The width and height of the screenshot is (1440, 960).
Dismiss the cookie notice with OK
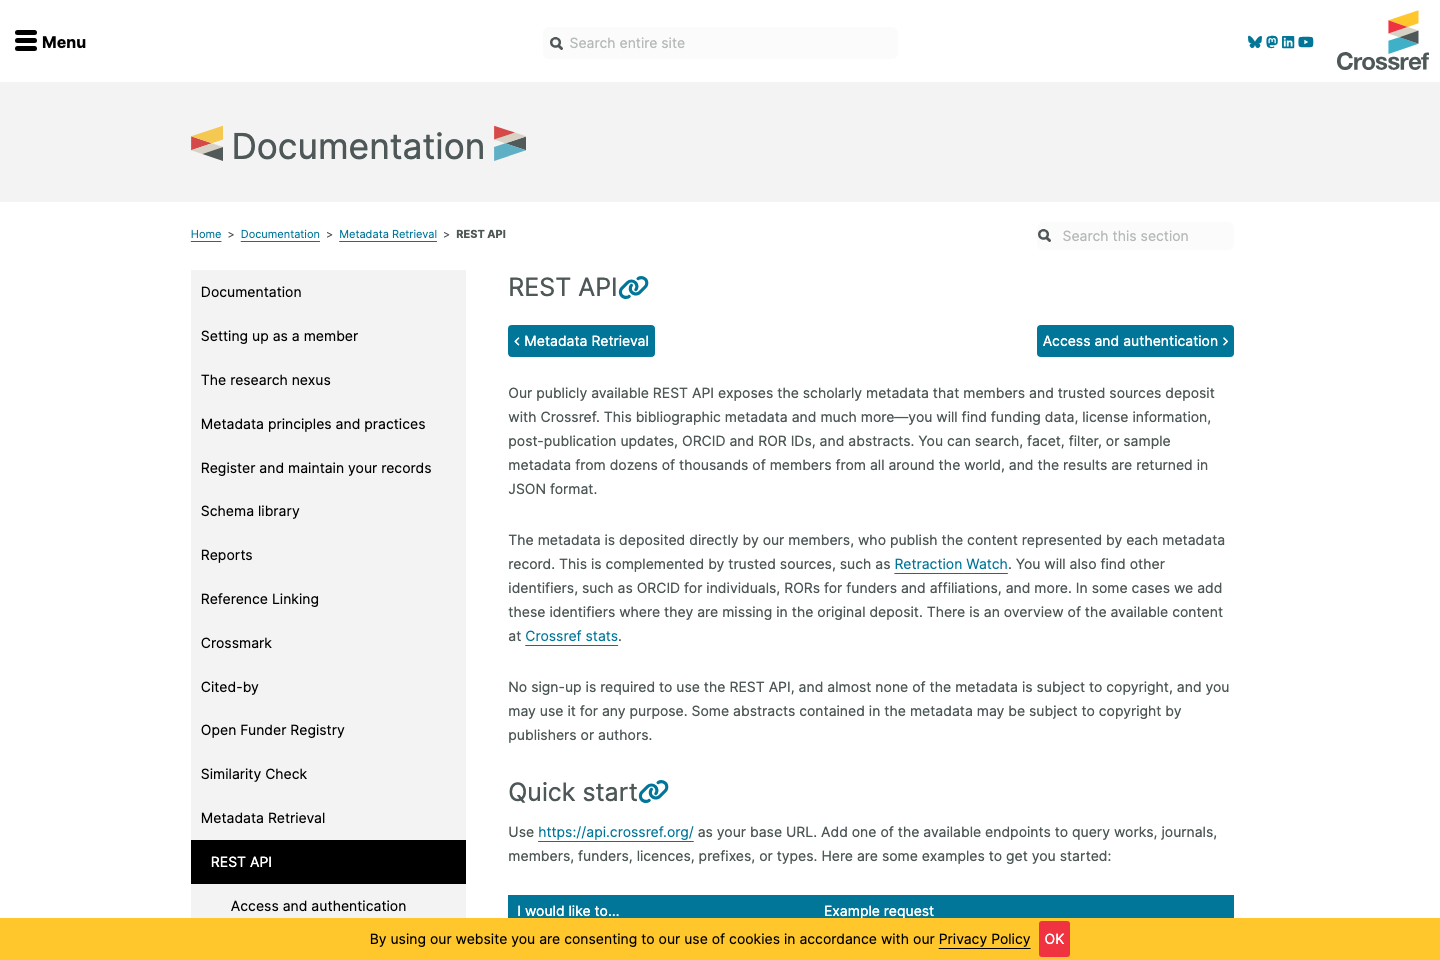pos(1054,939)
